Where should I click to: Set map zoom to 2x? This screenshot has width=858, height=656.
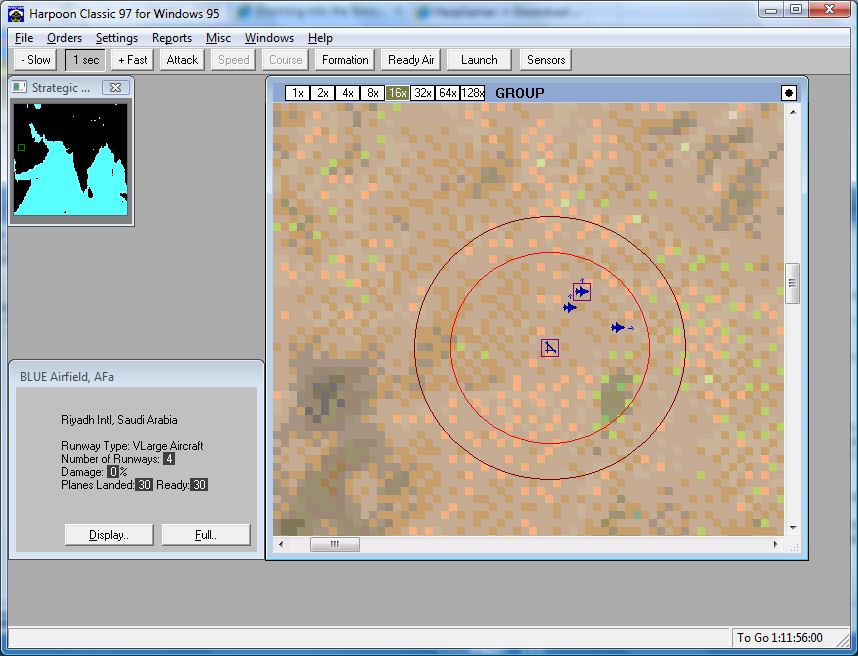coord(323,93)
